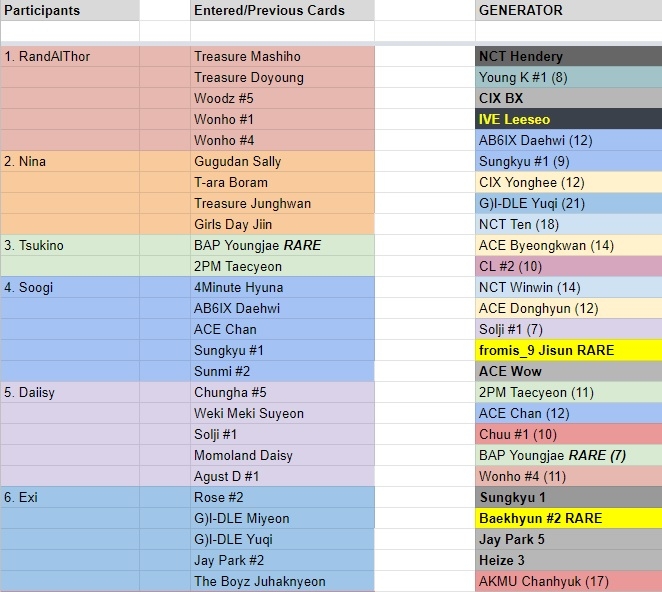
Task: Click the 'Solji #1 (7)' generator cell
Action: [568, 329]
